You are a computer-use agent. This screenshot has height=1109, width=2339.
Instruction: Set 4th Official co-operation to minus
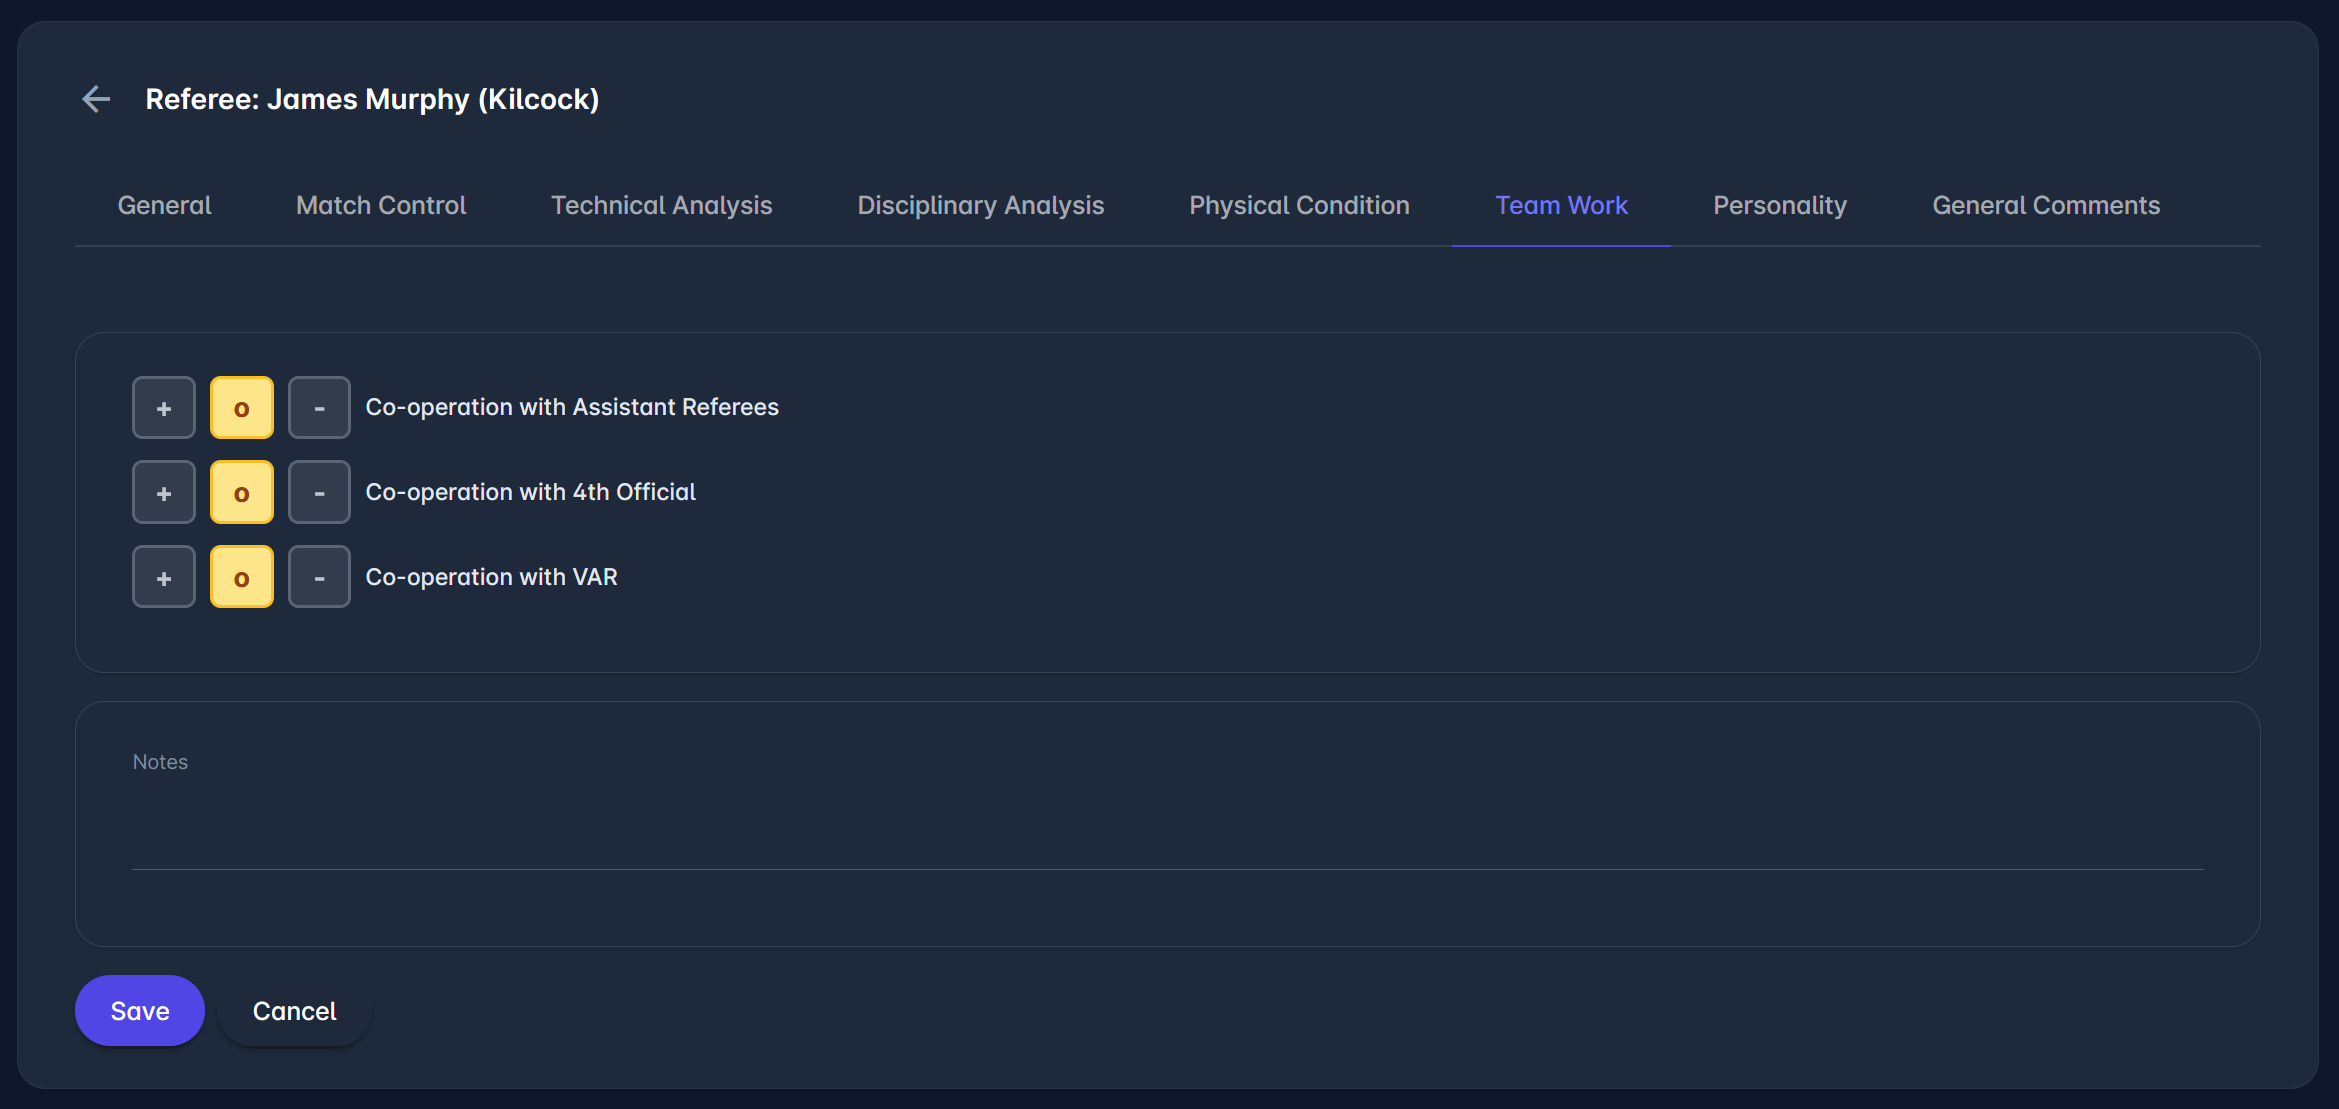(x=319, y=492)
